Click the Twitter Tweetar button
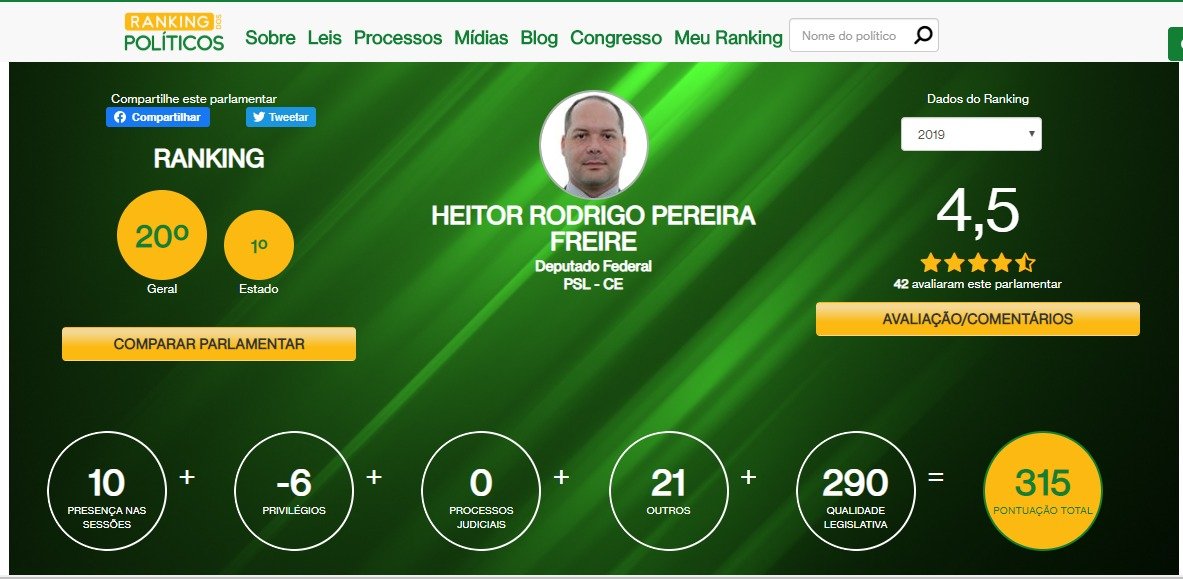This screenshot has height=579, width=1183. coord(281,117)
